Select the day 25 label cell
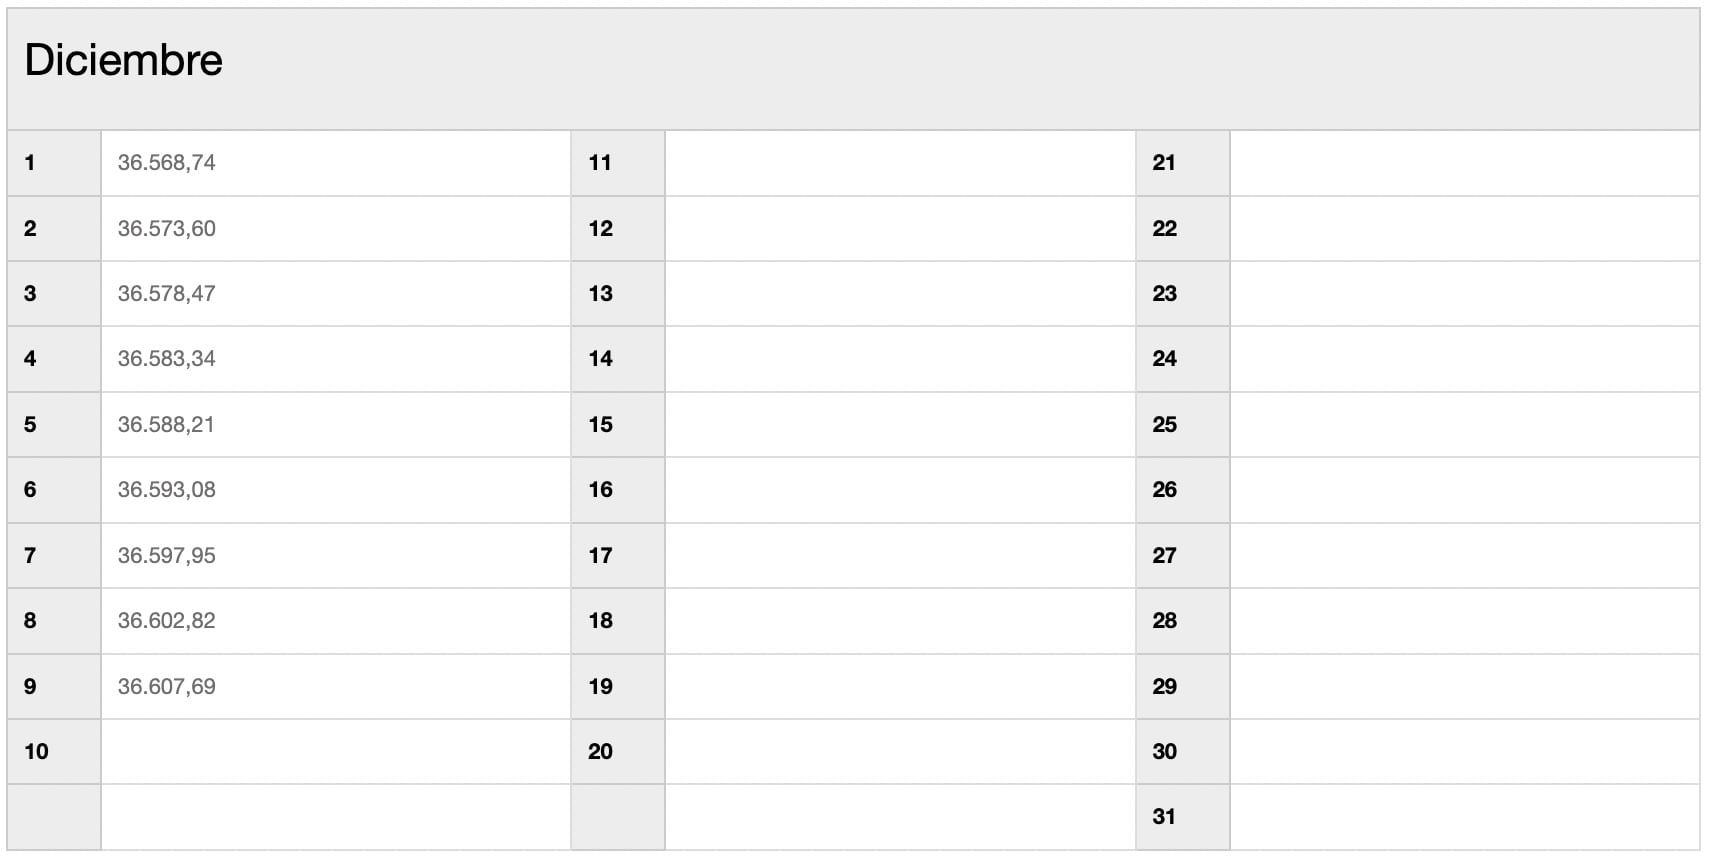 click(x=1164, y=425)
